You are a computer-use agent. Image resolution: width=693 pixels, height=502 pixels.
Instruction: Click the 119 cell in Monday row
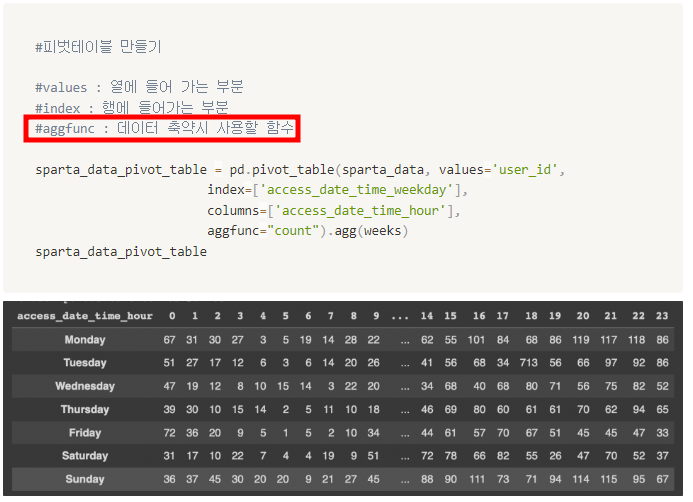point(580,339)
